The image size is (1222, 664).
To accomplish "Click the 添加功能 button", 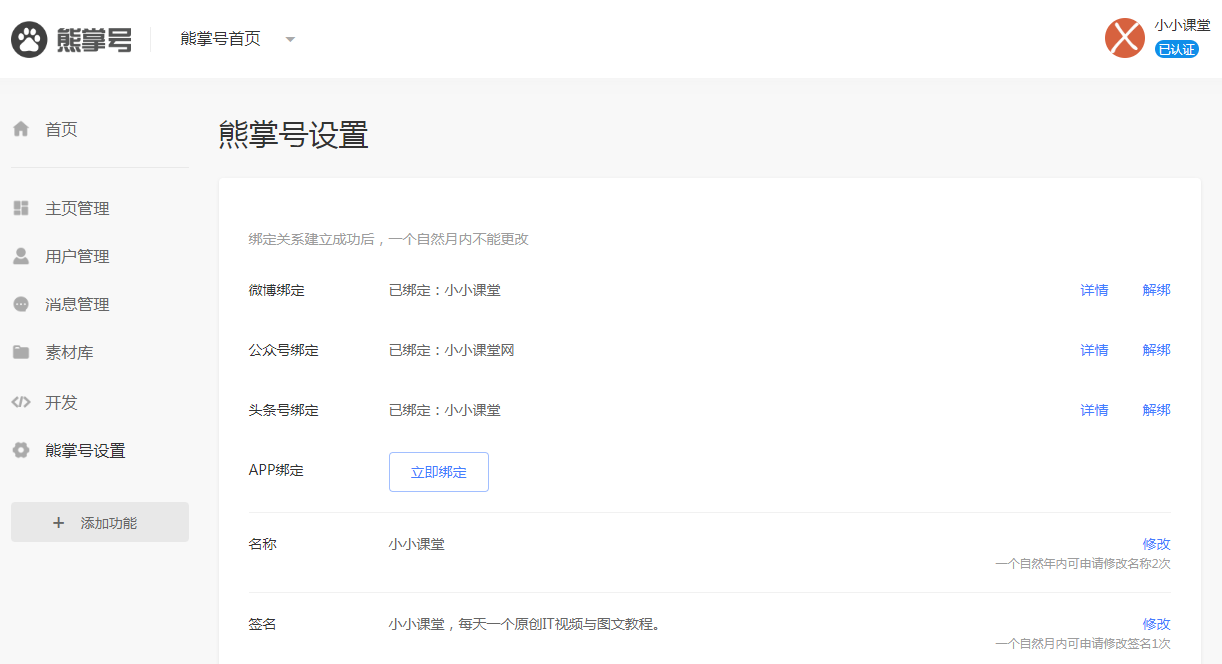I will tap(100, 522).
